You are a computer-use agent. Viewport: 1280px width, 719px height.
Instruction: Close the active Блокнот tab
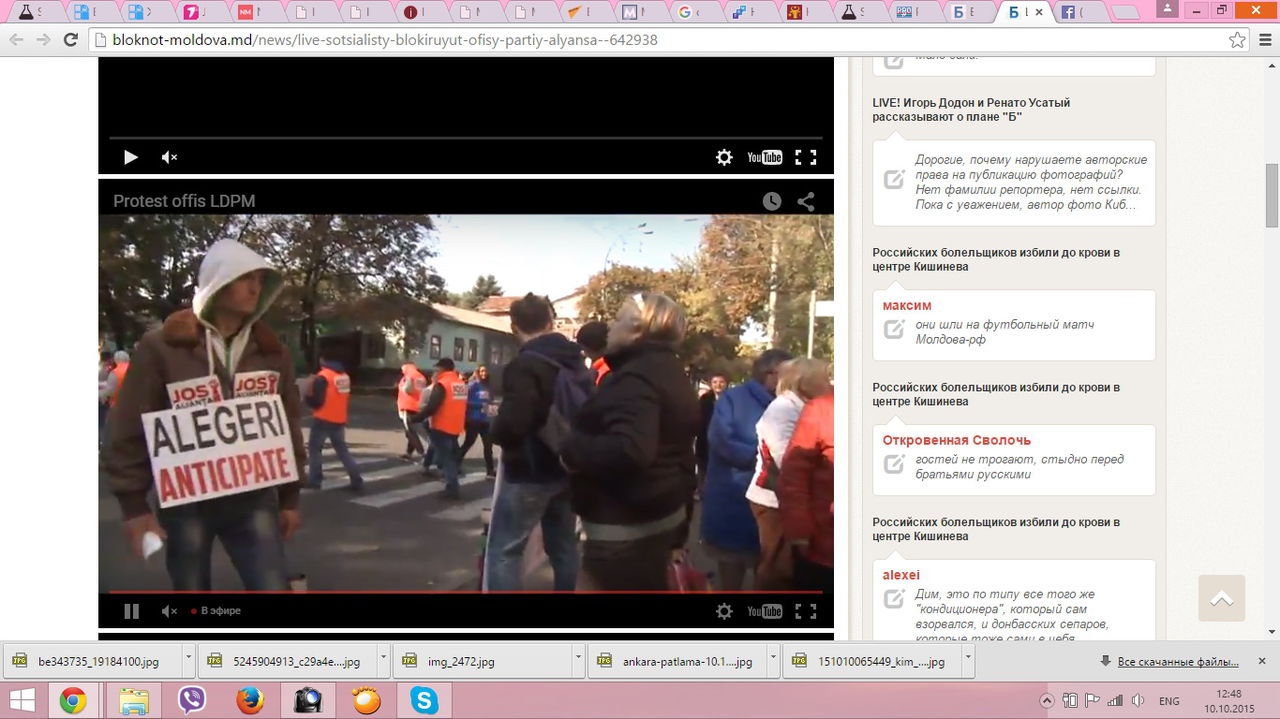coord(1038,12)
